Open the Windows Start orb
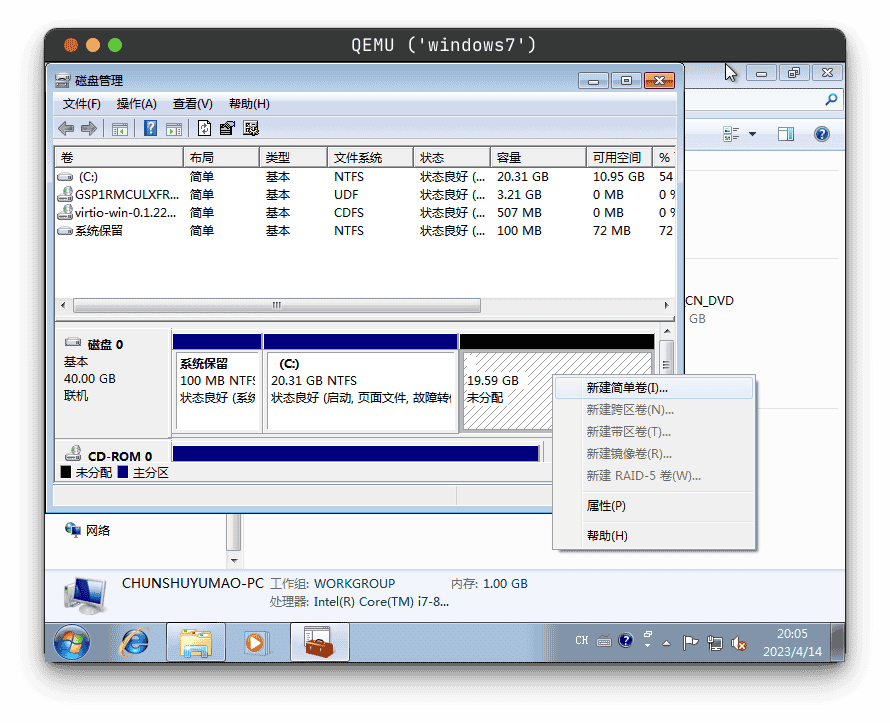This screenshot has height=723, width=890. pos(72,642)
